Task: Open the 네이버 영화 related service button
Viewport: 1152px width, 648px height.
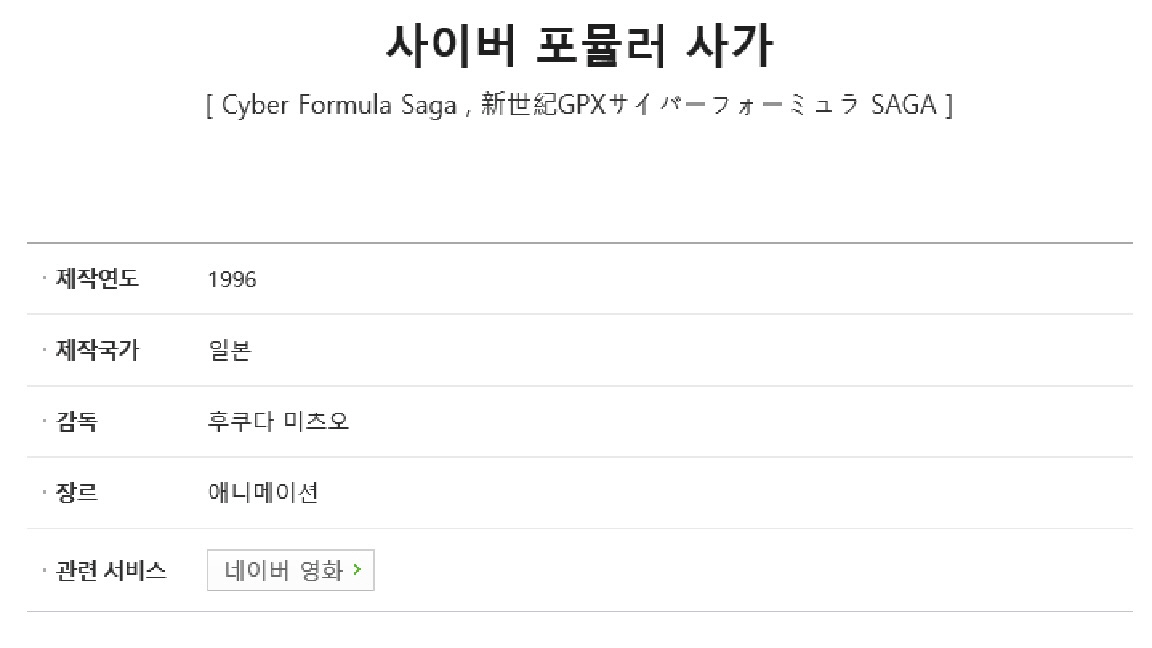Action: click(291, 570)
